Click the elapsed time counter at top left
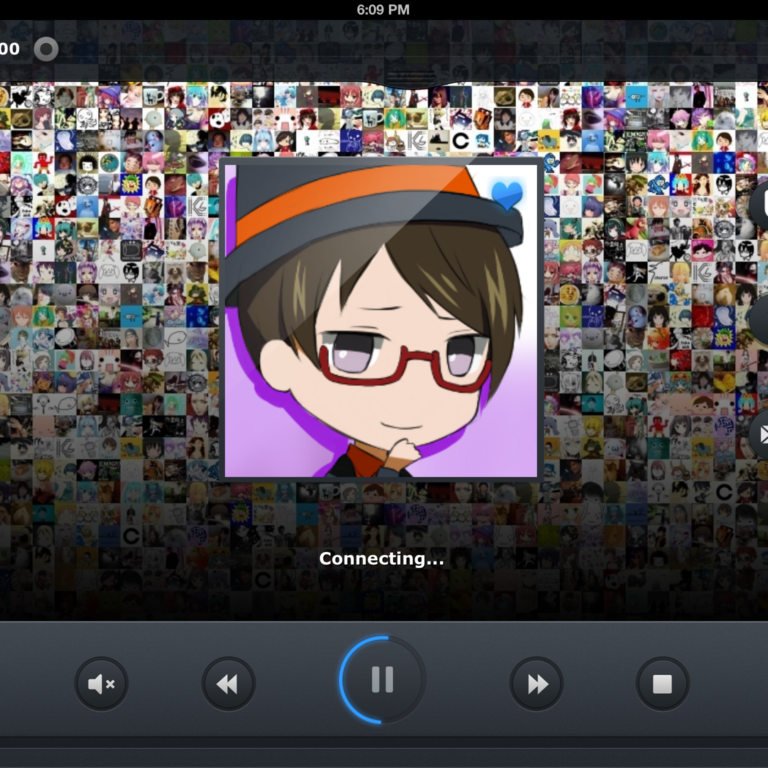768x768 pixels. click(x=10, y=48)
